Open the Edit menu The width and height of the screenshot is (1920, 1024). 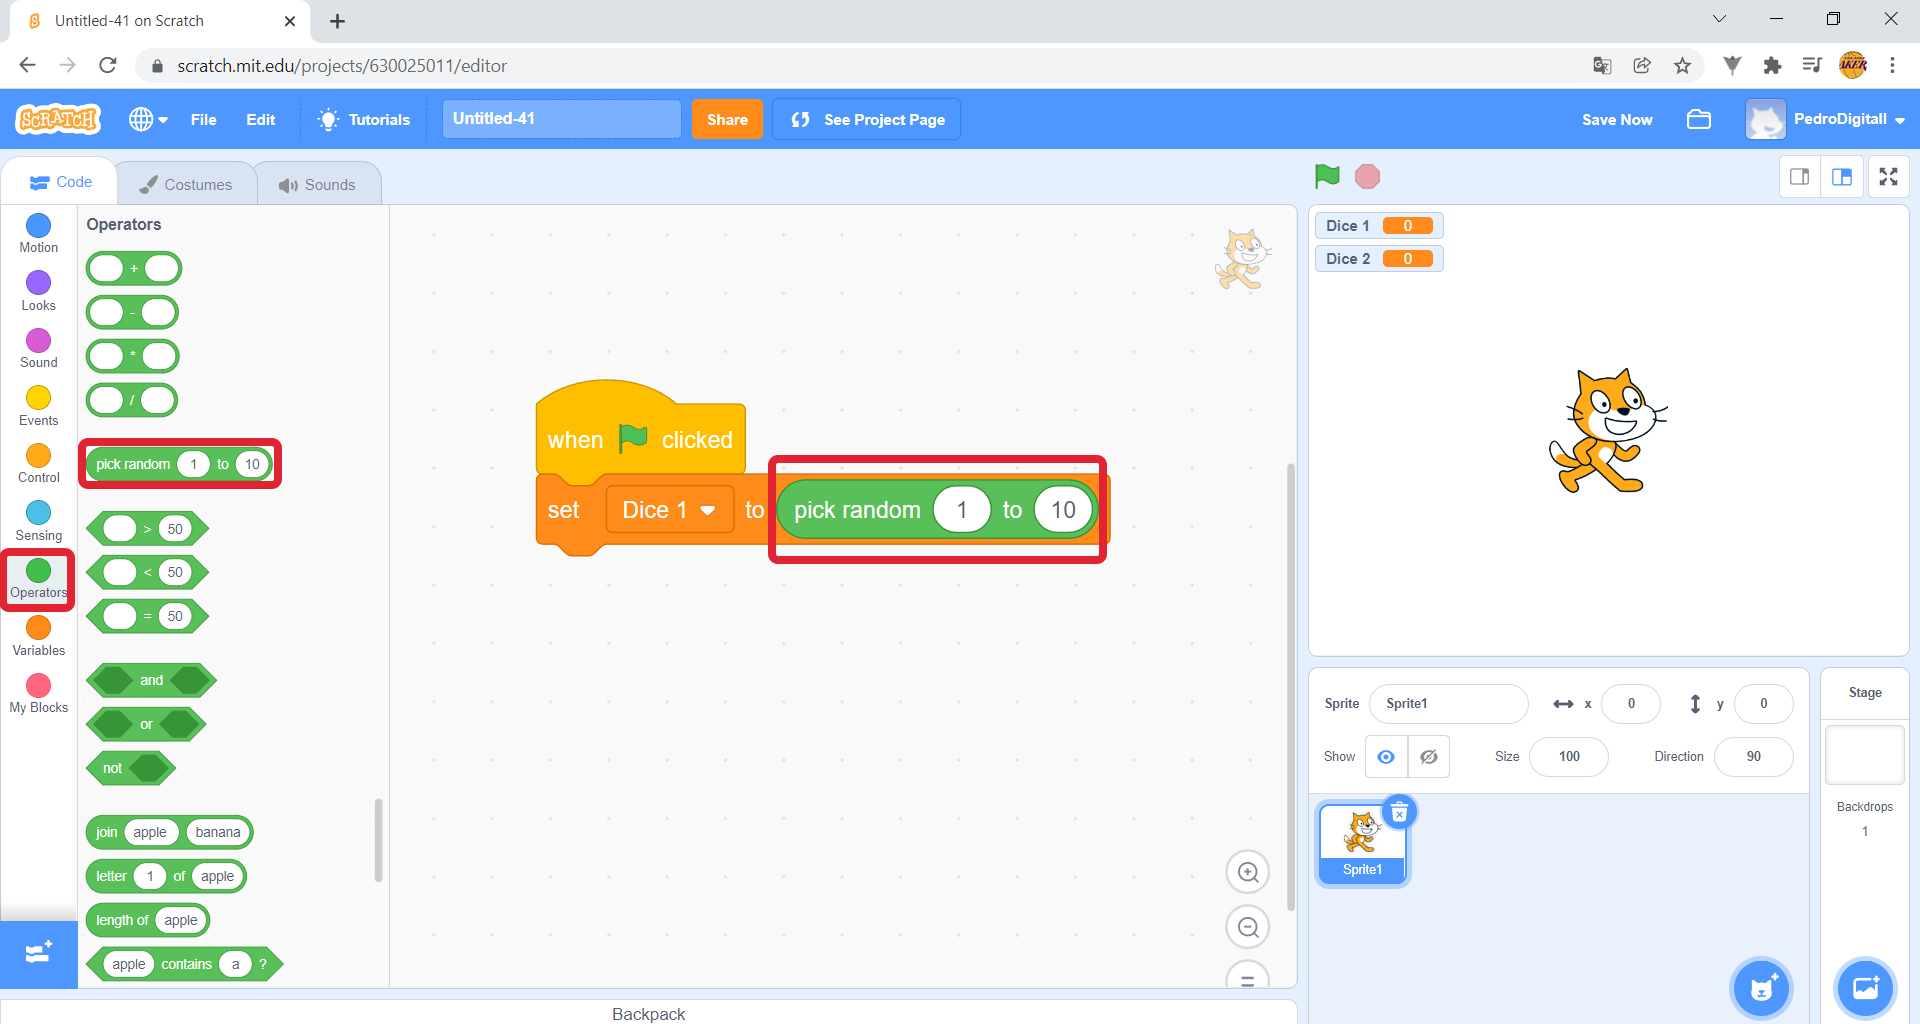[261, 119]
